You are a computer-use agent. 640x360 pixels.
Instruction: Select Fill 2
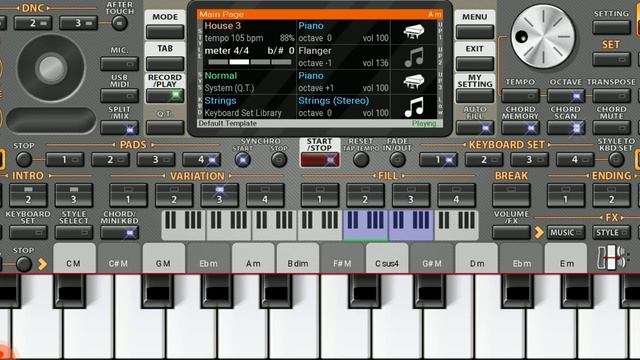tap(365, 195)
